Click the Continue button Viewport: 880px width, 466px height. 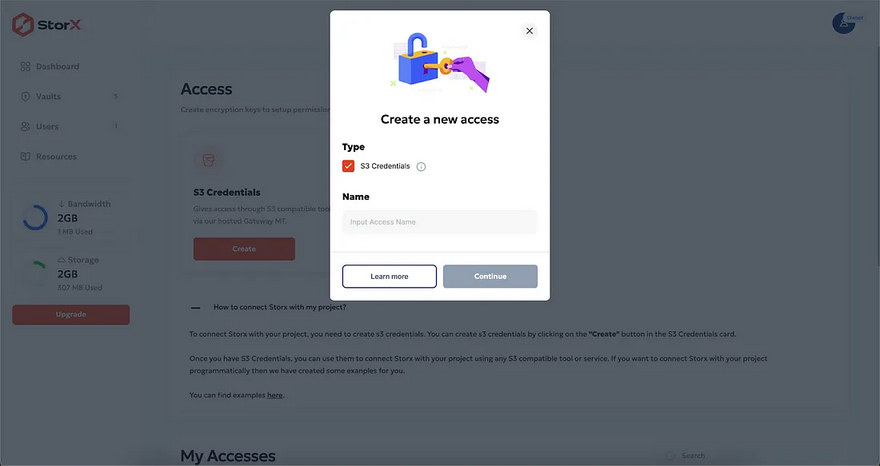click(490, 276)
